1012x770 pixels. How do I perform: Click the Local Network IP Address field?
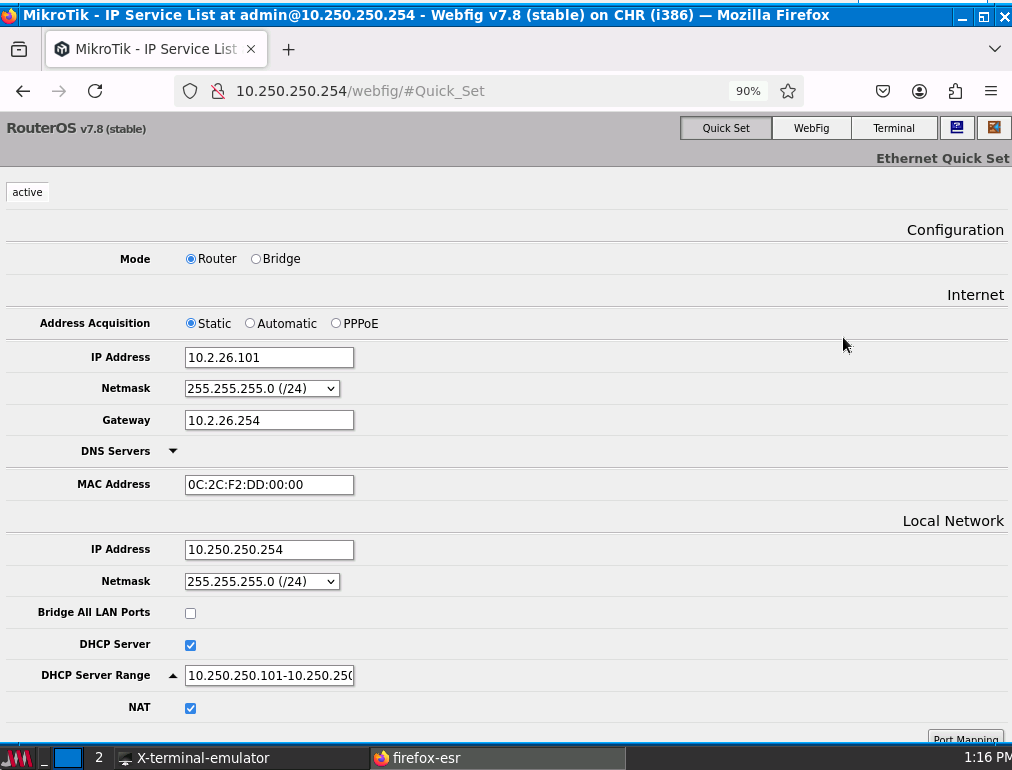[x=269, y=550]
